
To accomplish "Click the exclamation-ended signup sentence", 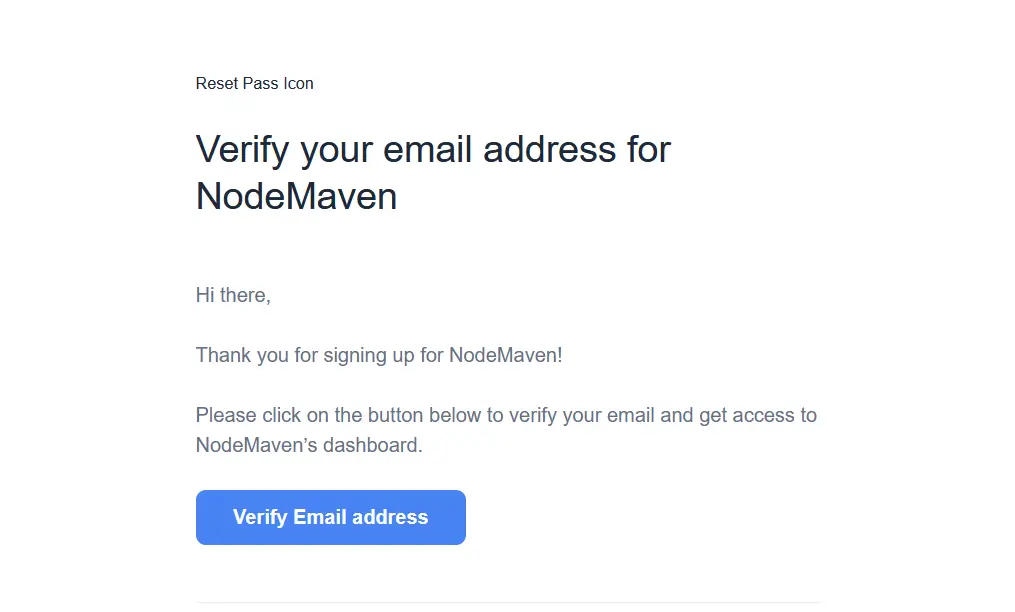I will (x=378, y=355).
